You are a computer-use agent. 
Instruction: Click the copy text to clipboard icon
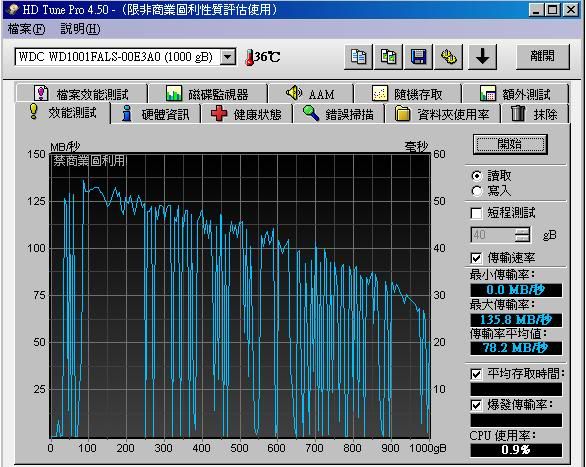[x=358, y=57]
